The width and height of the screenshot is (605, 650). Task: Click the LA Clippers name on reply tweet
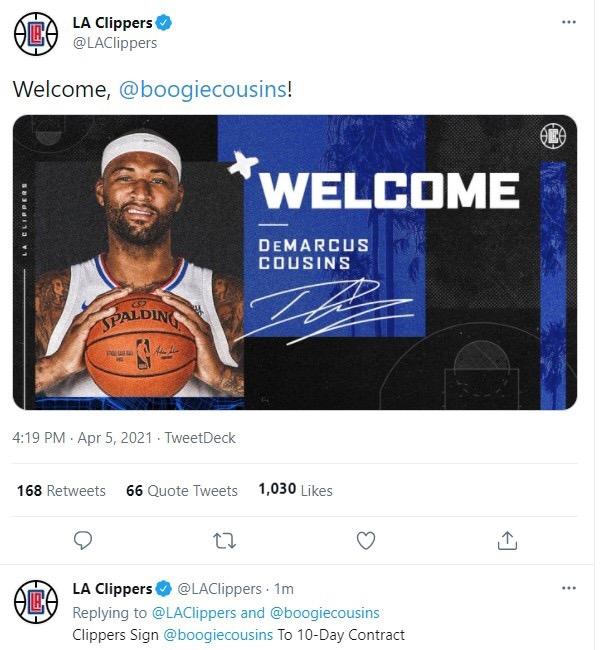click(111, 588)
